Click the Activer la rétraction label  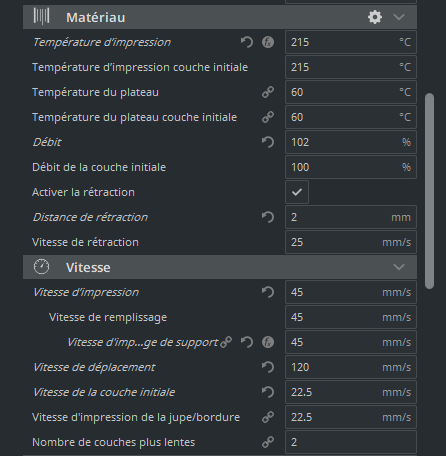(x=83, y=192)
